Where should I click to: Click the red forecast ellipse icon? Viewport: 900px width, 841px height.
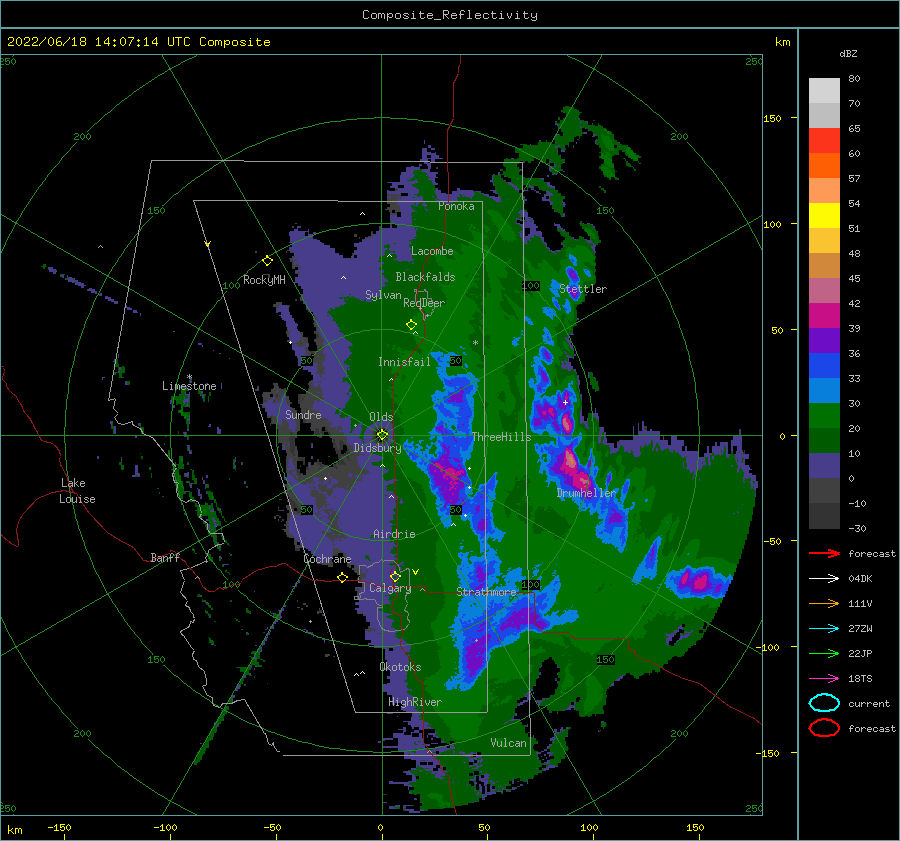pos(824,728)
